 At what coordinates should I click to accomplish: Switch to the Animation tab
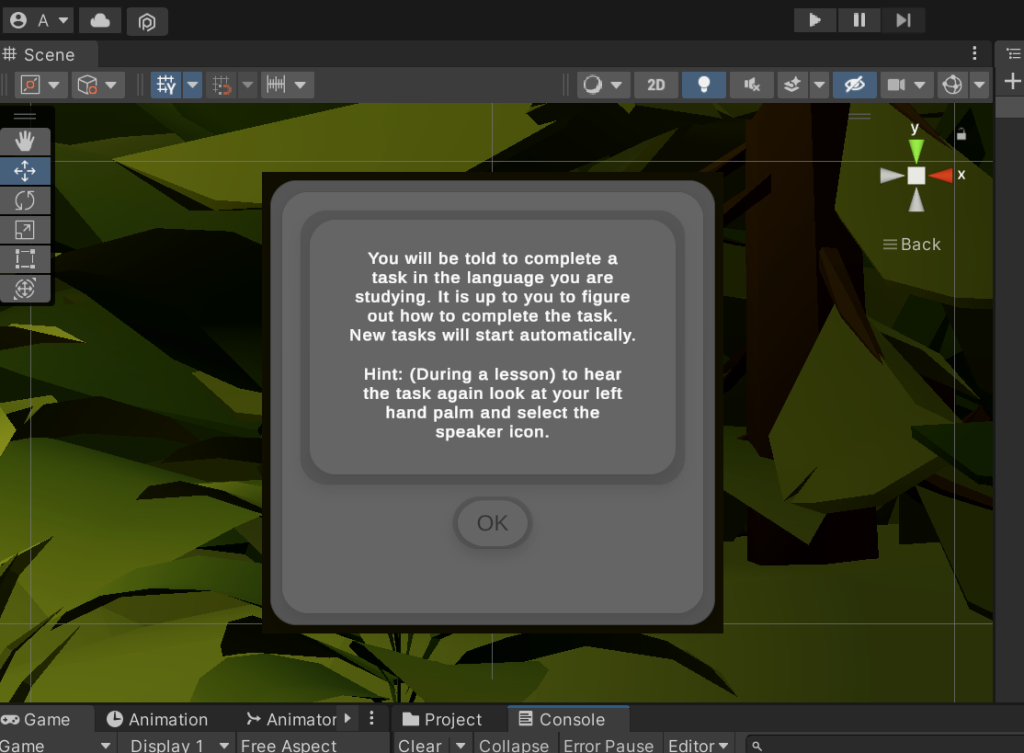157,719
